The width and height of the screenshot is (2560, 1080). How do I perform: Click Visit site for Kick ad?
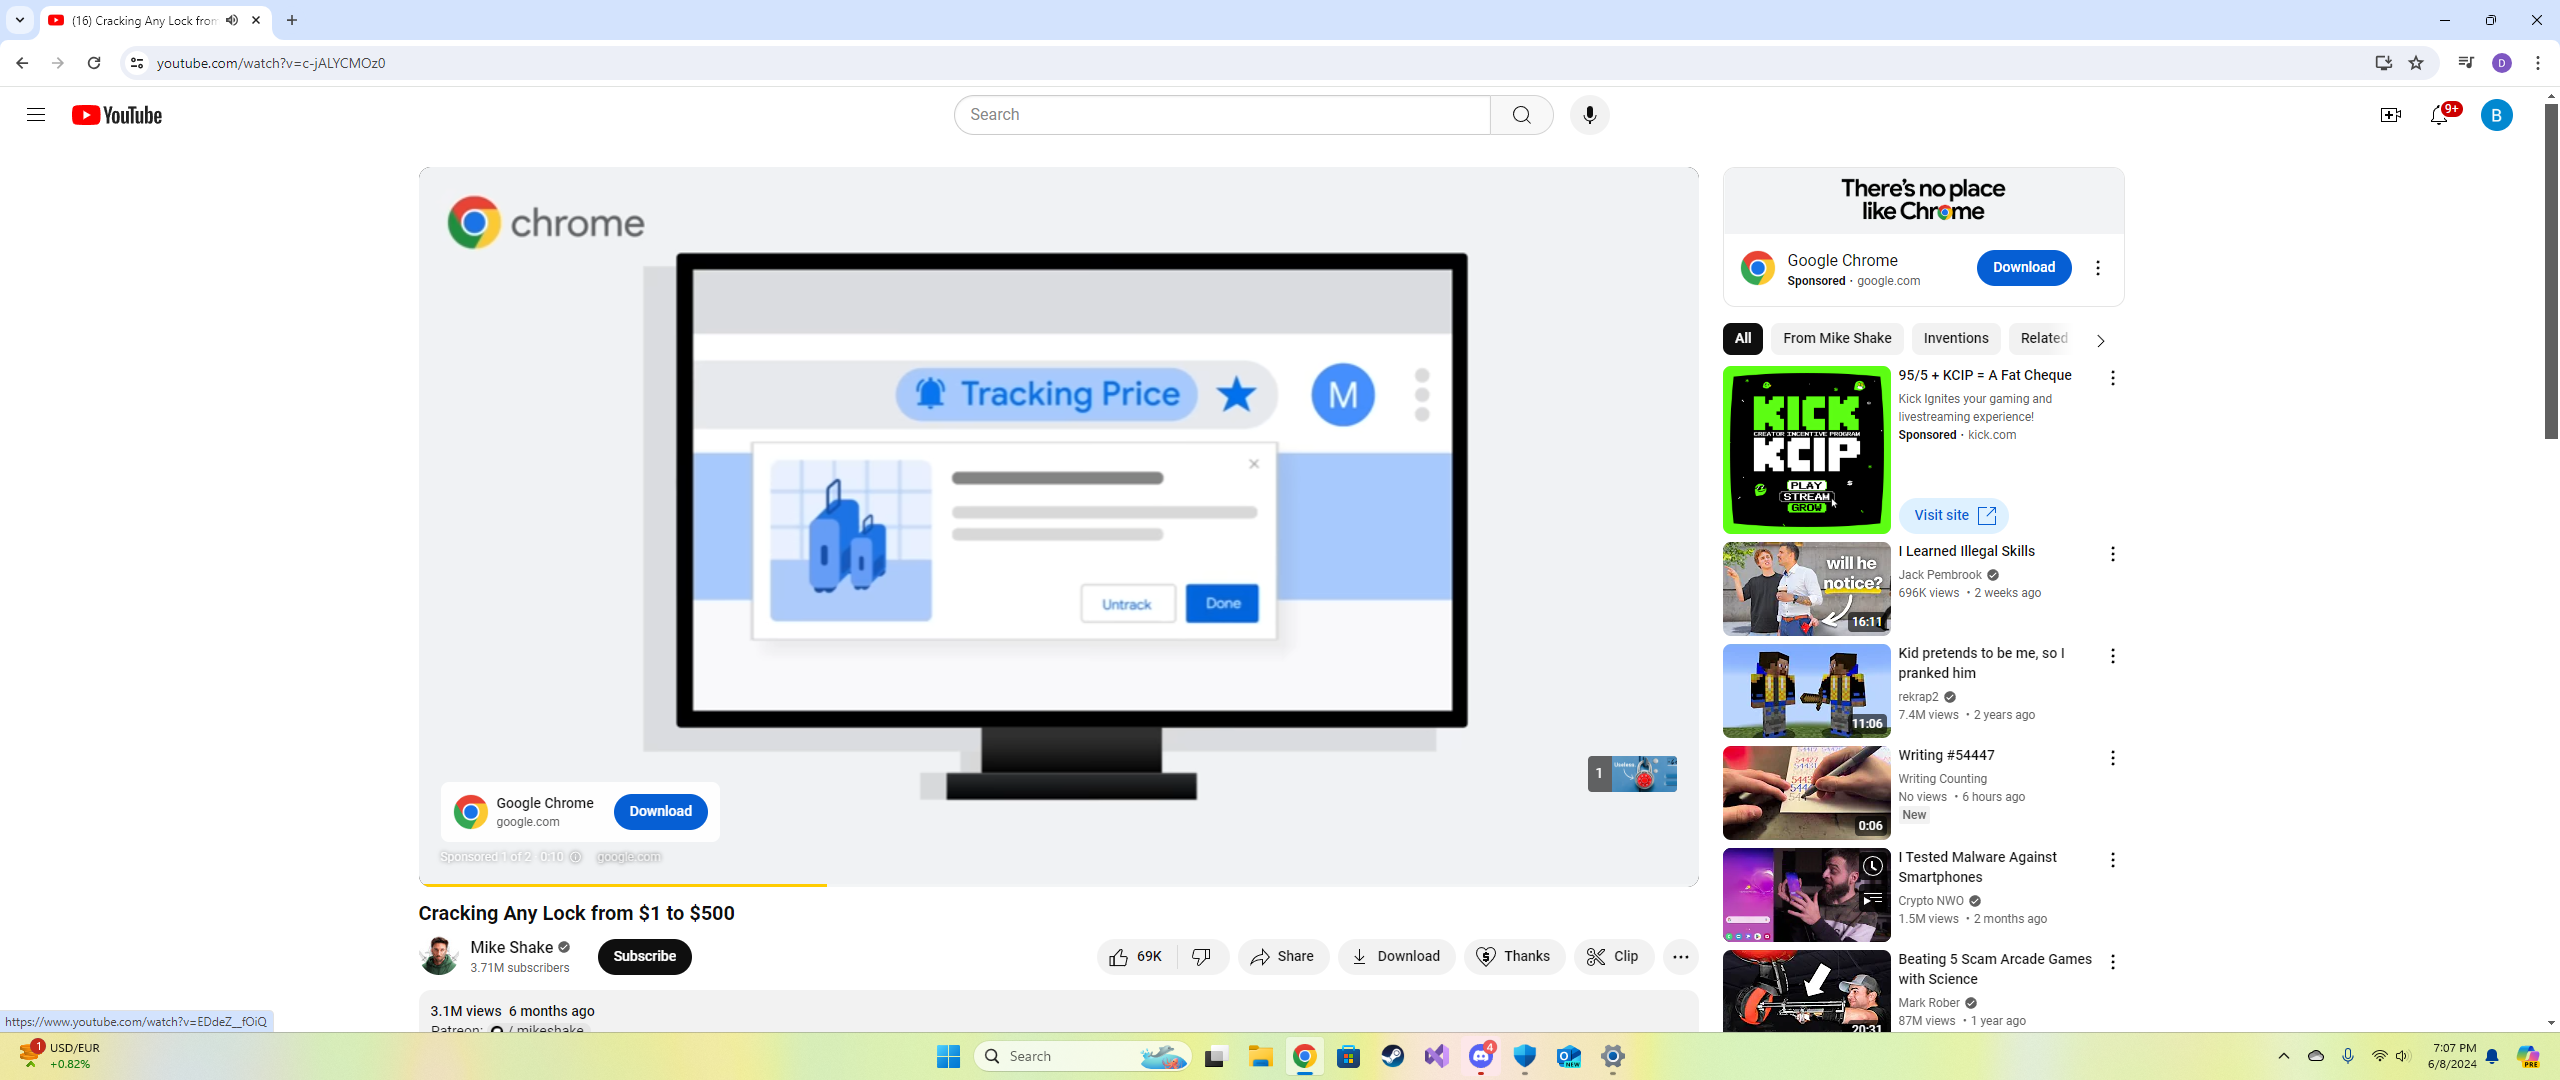click(x=1953, y=515)
